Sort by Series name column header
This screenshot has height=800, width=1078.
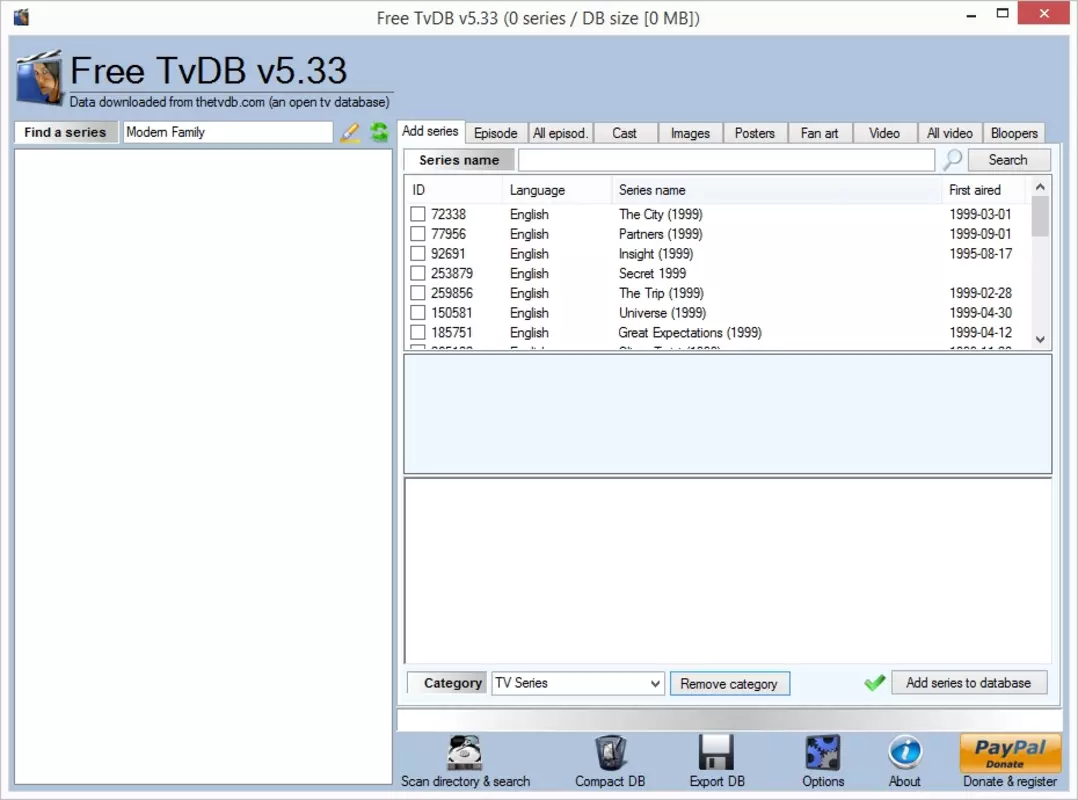point(776,190)
